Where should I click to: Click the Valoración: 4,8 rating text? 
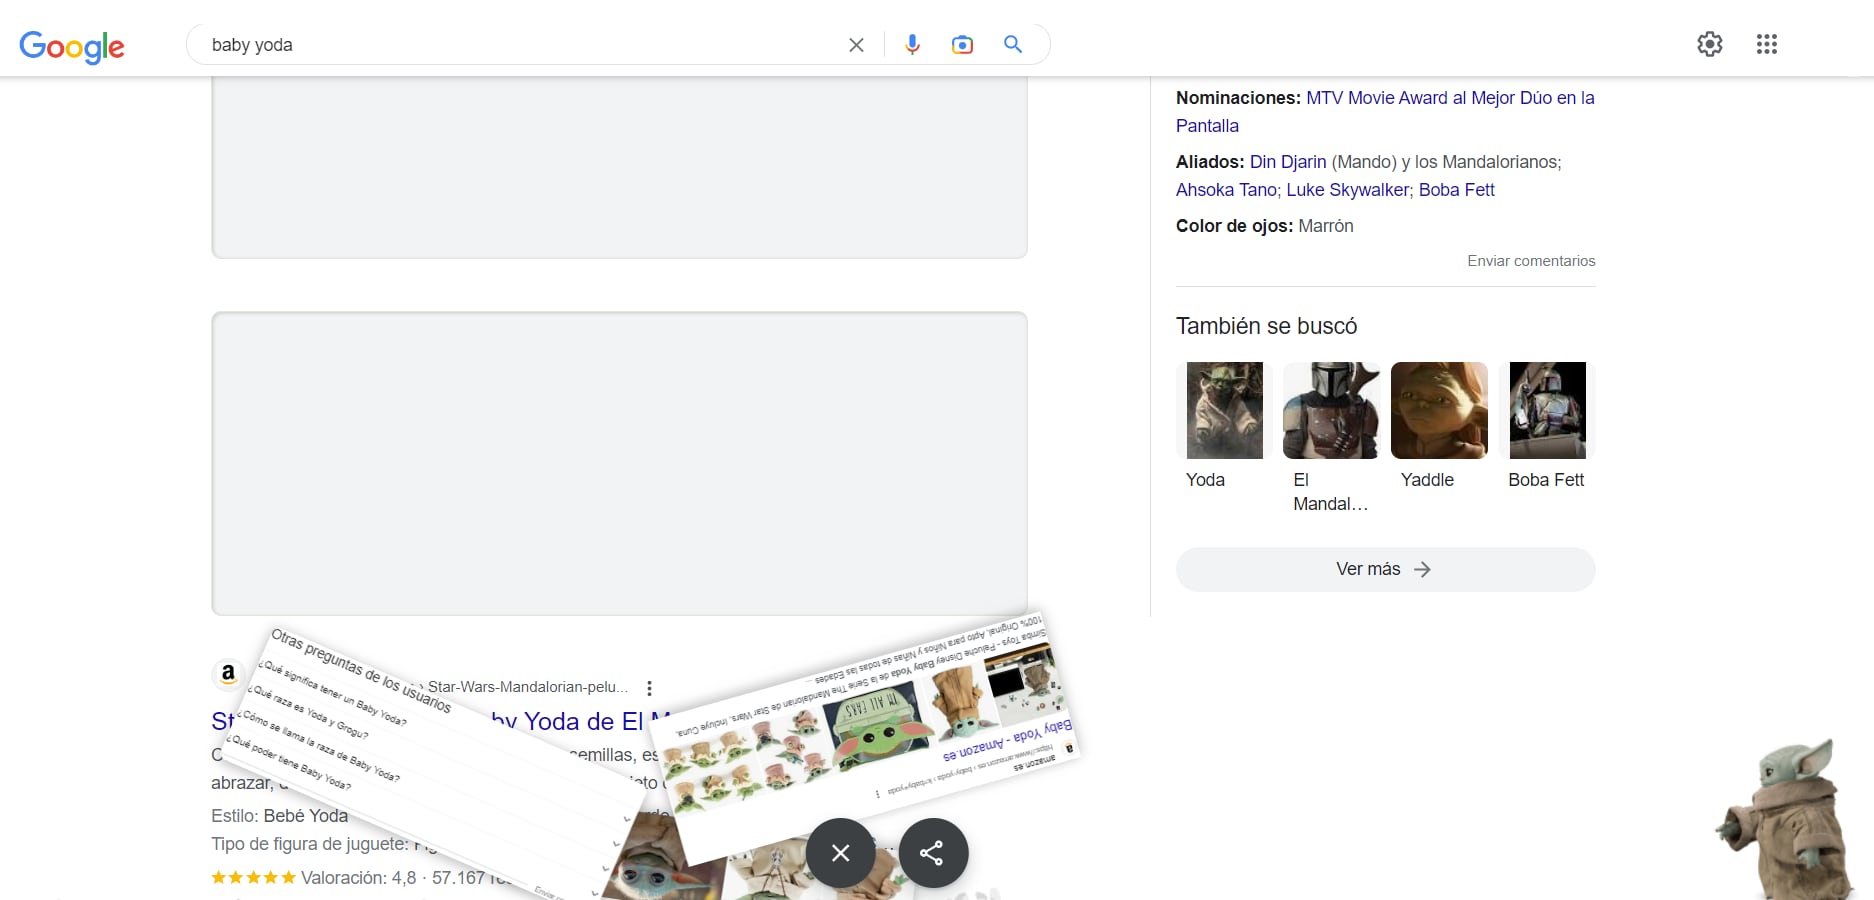click(358, 878)
